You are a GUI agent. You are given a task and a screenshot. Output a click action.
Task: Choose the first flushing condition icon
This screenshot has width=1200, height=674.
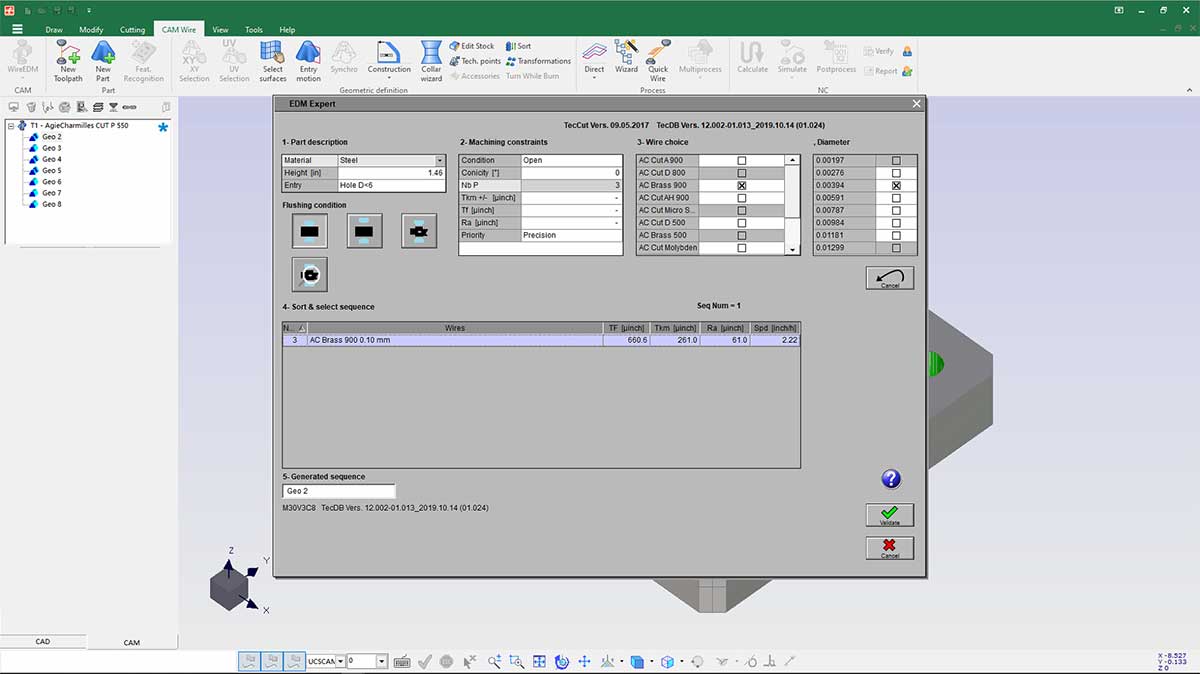point(309,231)
